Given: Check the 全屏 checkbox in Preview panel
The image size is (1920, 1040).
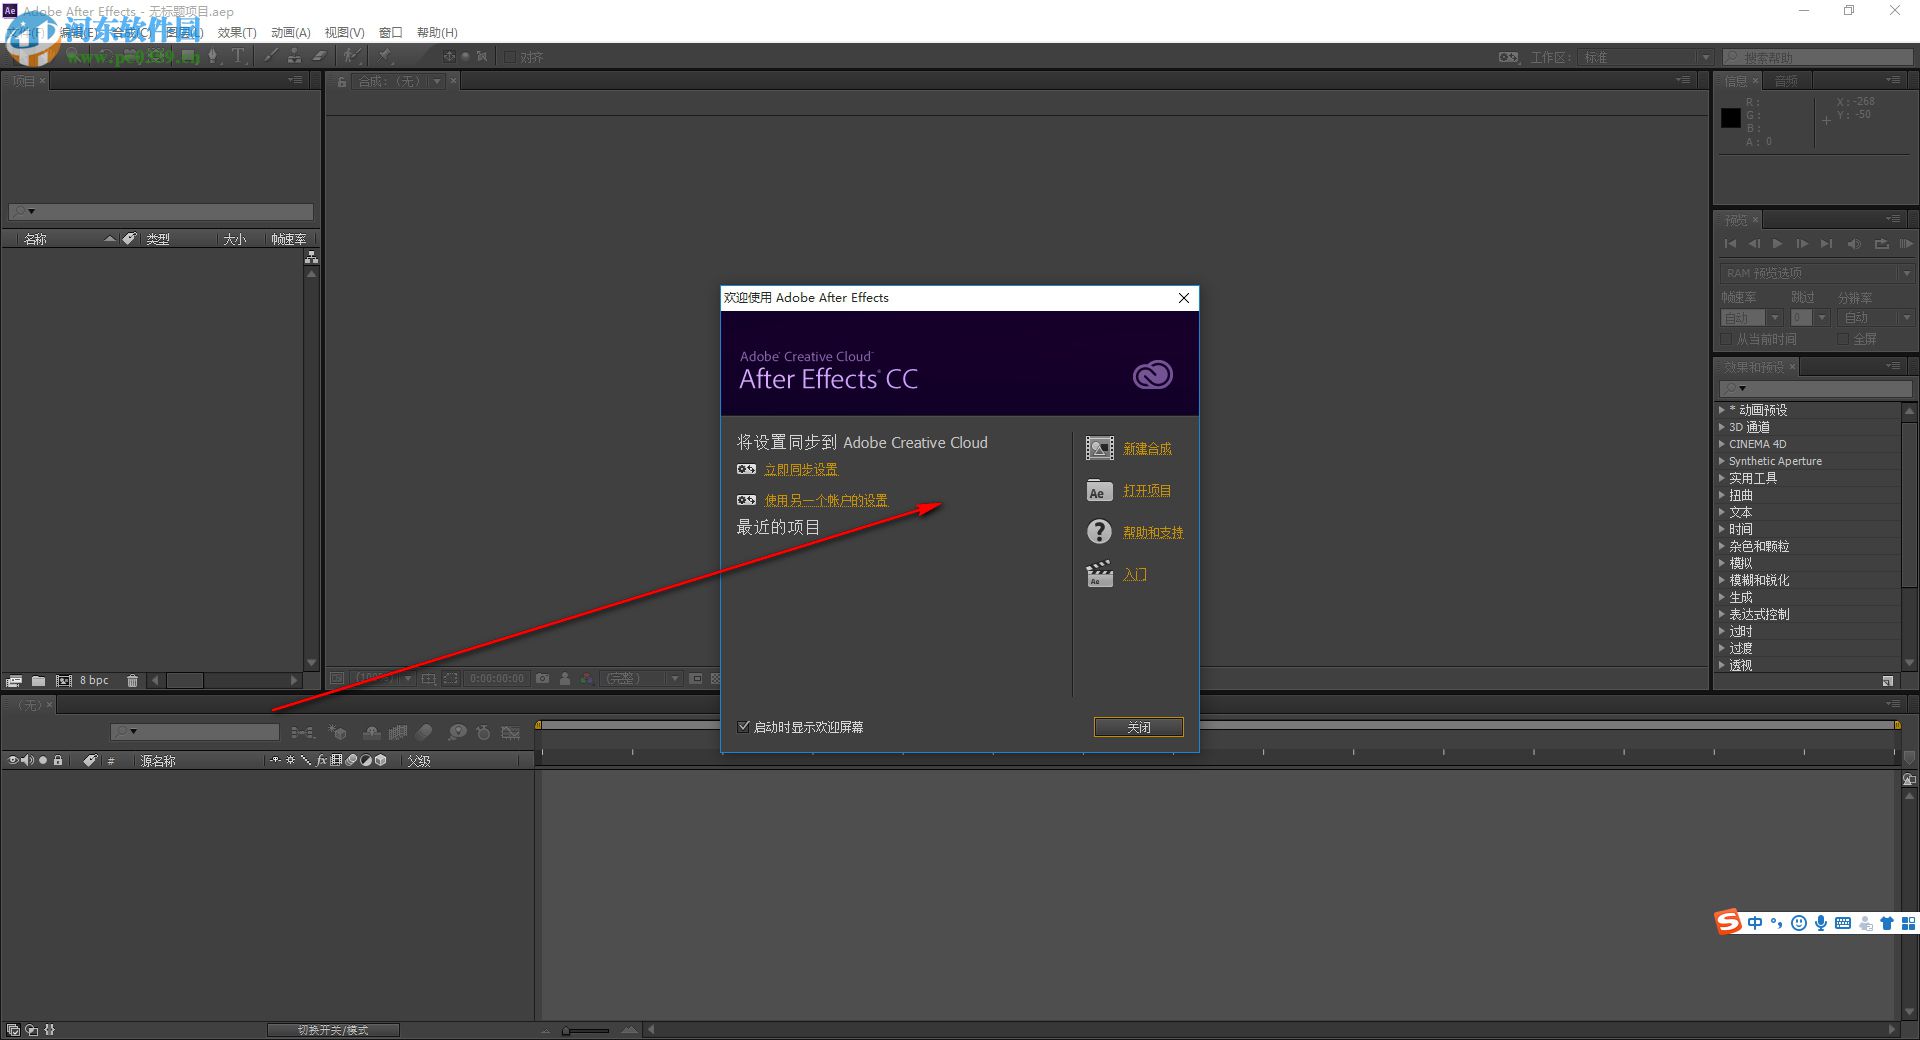Looking at the screenshot, I should (1843, 339).
